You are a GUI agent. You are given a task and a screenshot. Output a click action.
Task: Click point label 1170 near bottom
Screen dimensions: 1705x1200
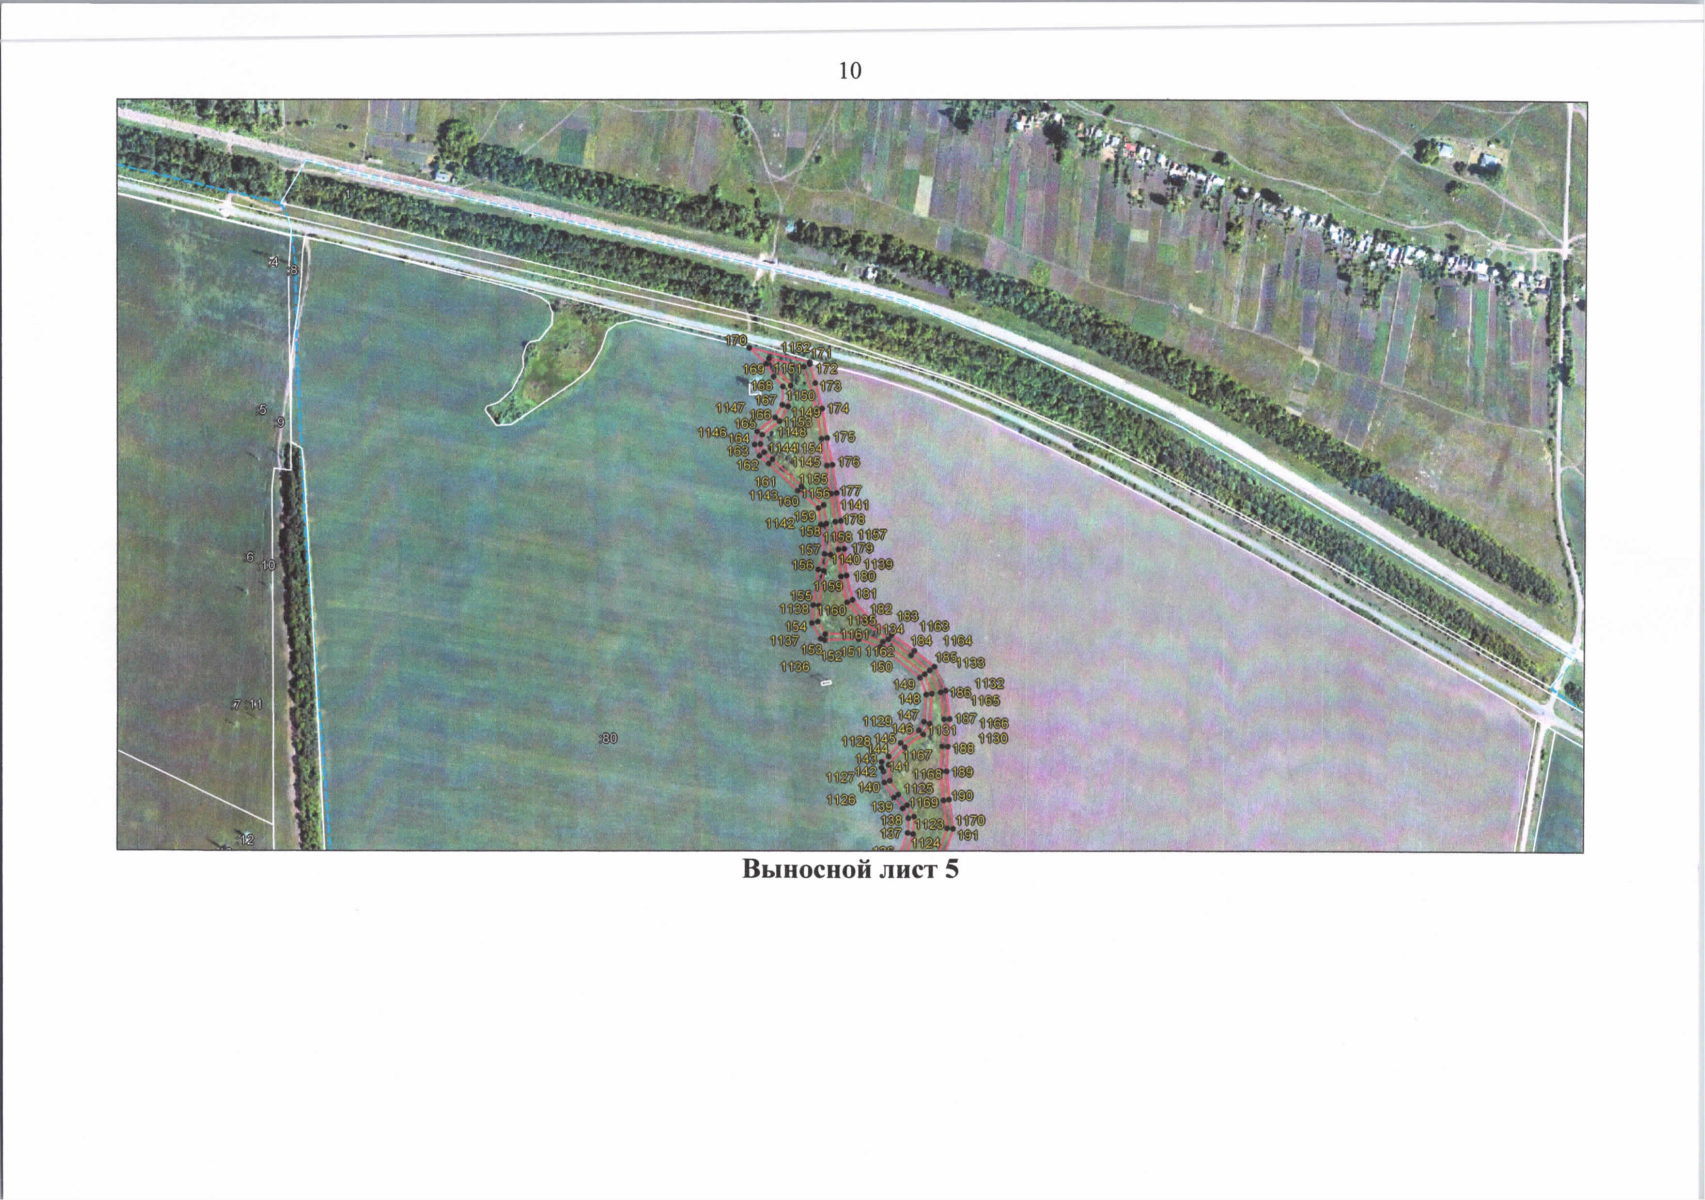click(970, 820)
